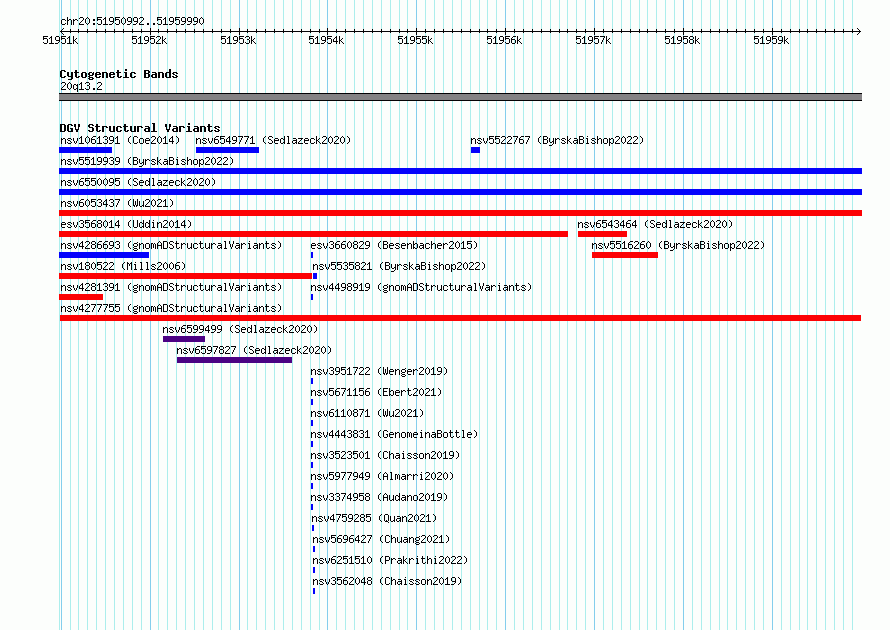Select the nsv6251510 (Prakrithi2022) label
This screenshot has height=630, width=890.
(390, 560)
